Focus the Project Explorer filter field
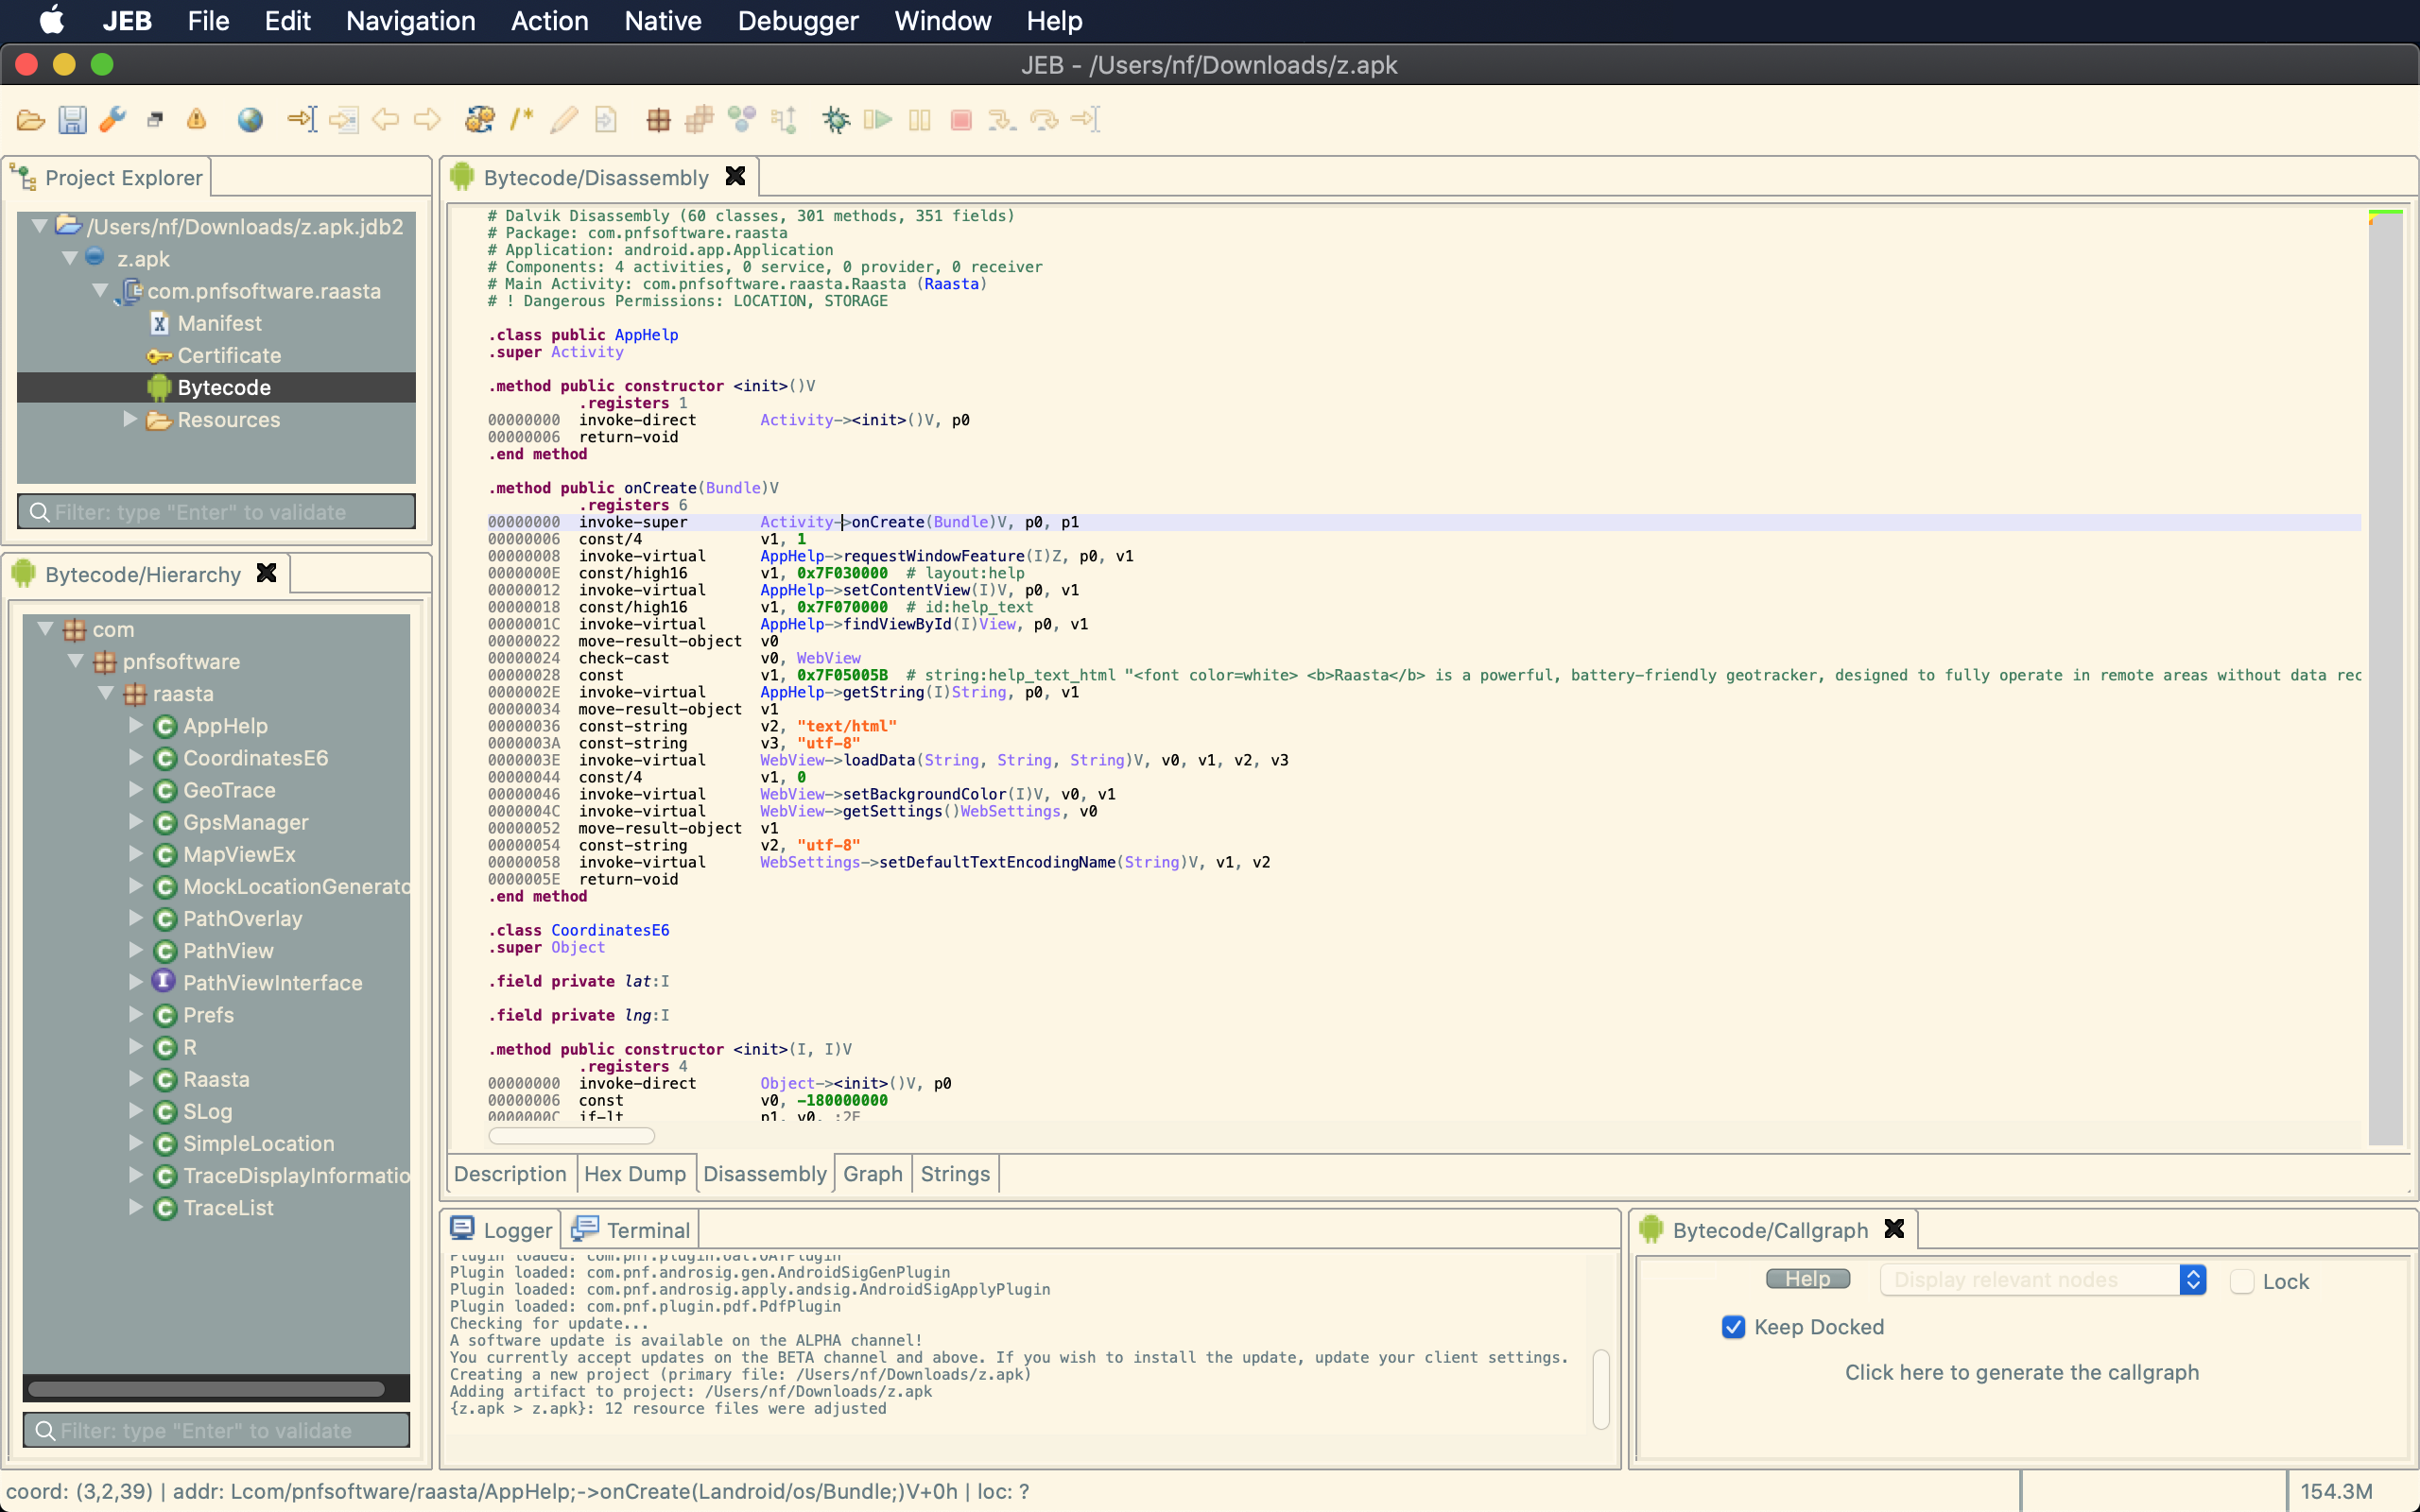2420x1512 pixels. coord(216,512)
